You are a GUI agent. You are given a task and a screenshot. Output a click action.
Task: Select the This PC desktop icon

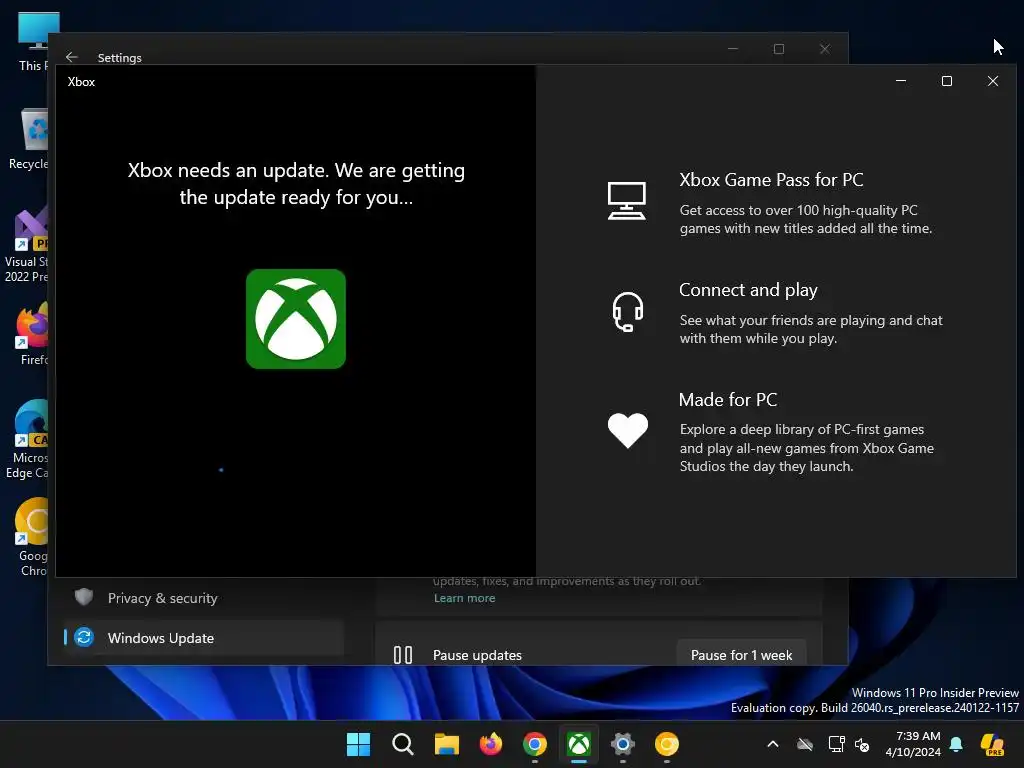33,41
